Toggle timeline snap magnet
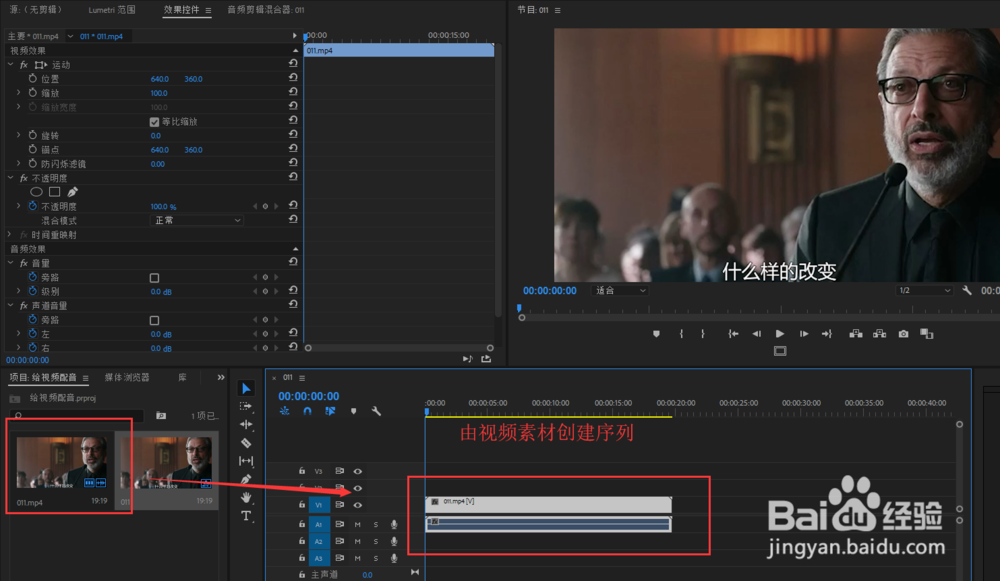Screen dimensions: 1000x581 [x=307, y=411]
